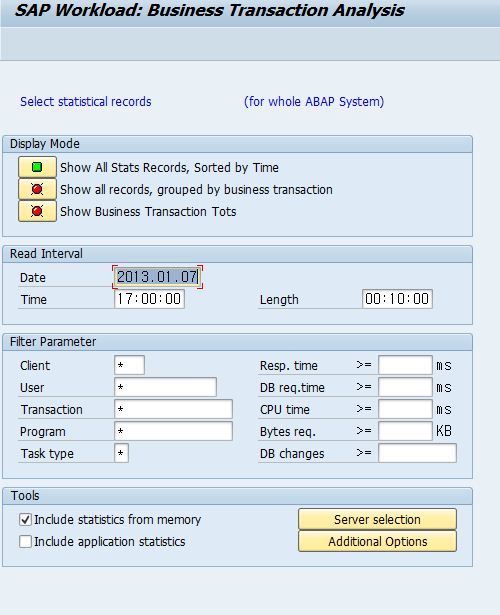Focus the Date field 2013.01.07
The height and width of the screenshot is (615, 500).
tap(158, 277)
